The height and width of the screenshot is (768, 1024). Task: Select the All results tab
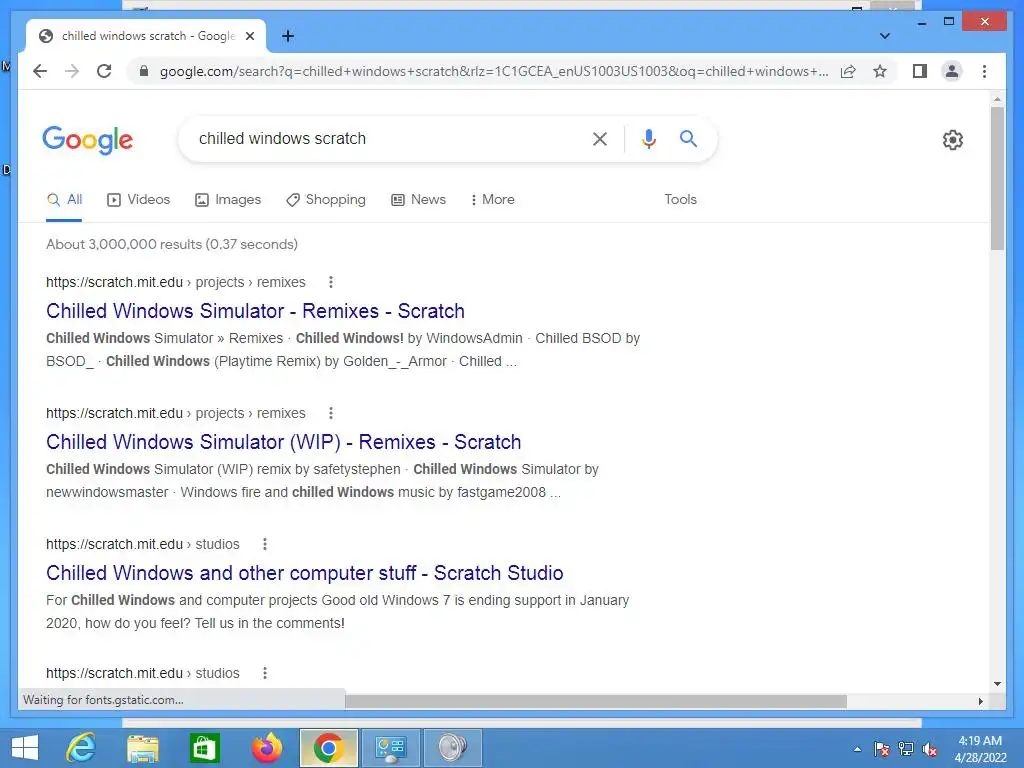[64, 200]
